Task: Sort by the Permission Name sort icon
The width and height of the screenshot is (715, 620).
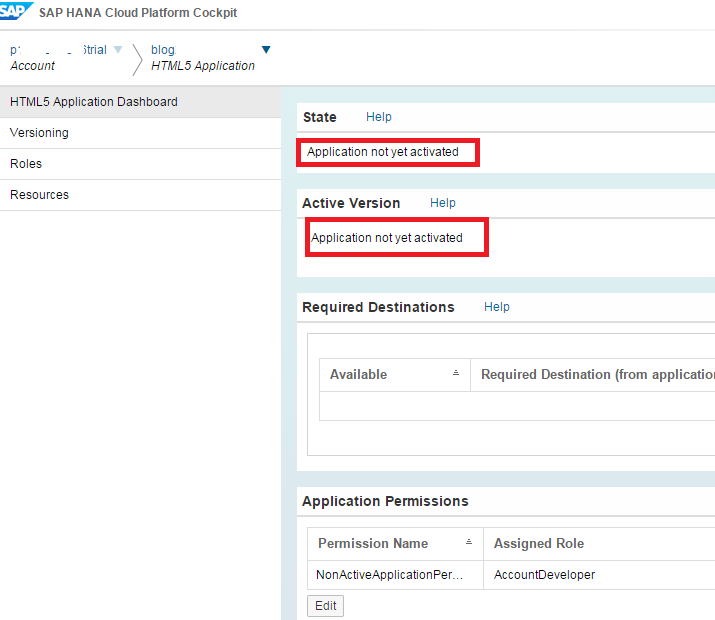Action: coord(468,542)
